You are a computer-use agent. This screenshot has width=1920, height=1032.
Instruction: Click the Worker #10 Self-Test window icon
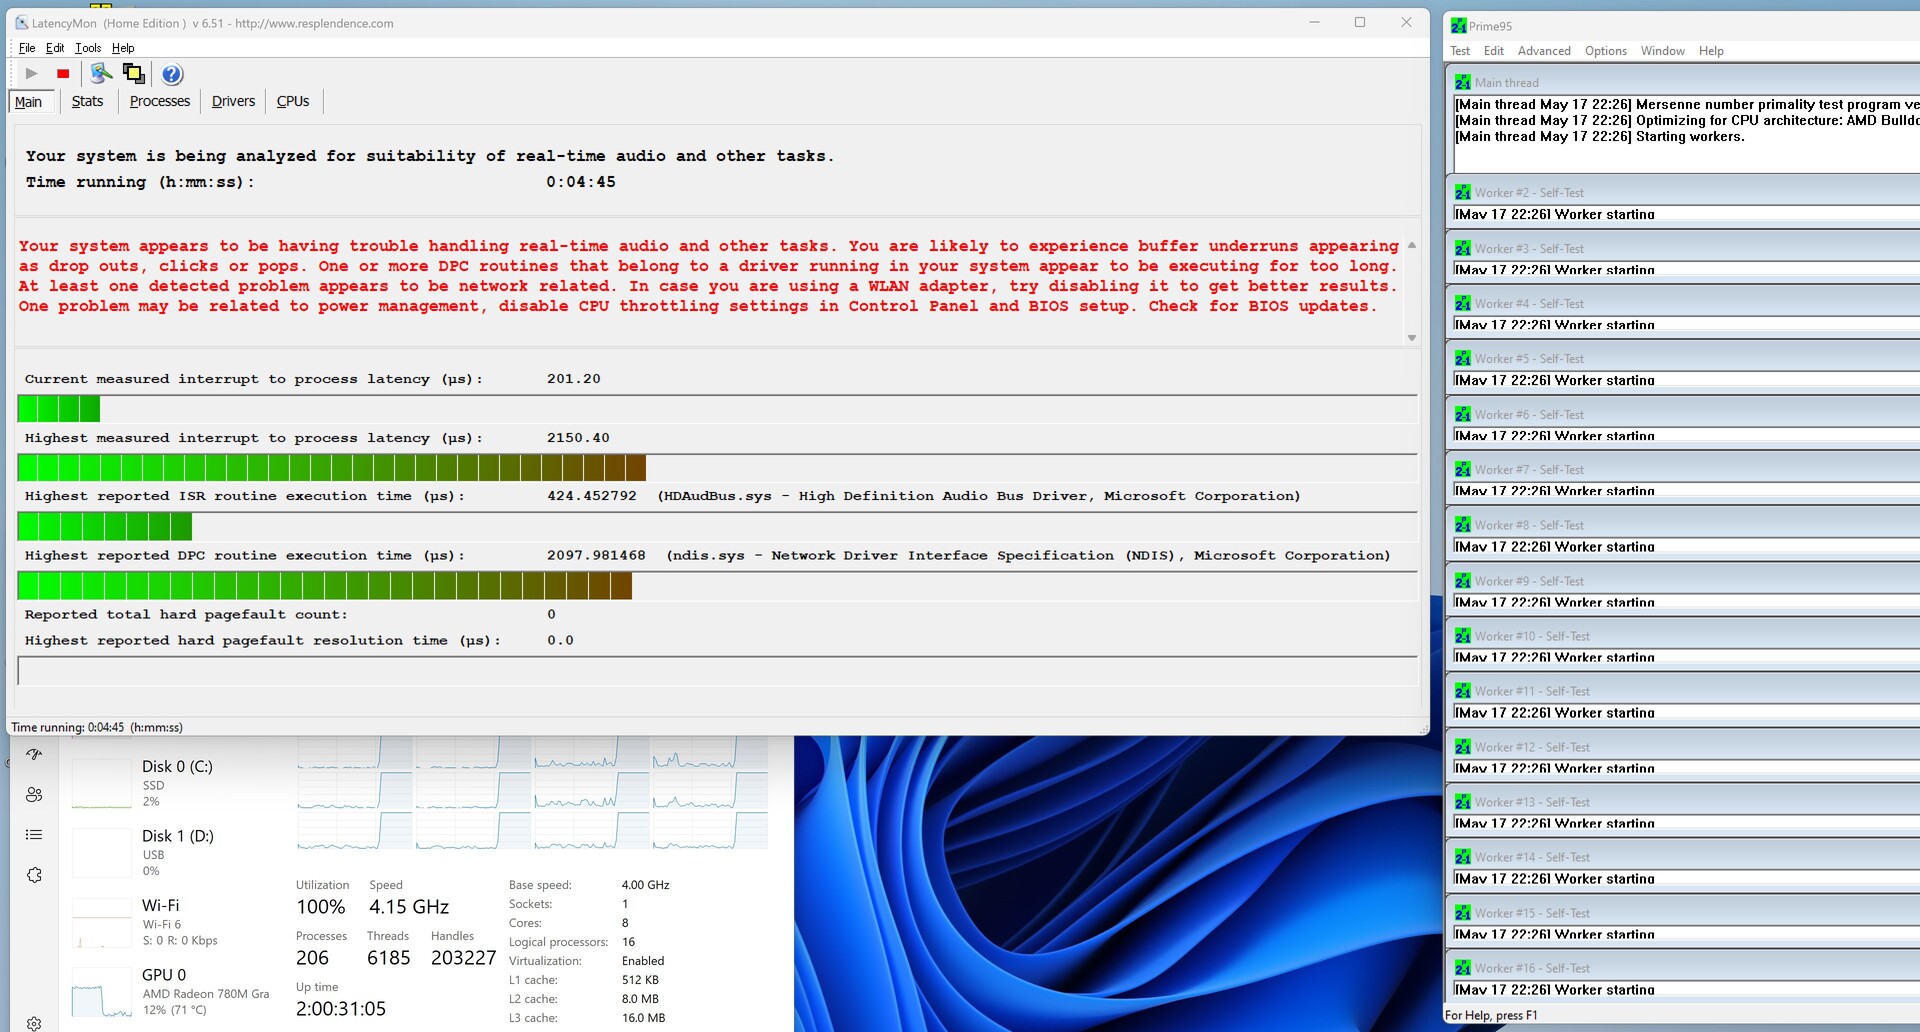point(1463,636)
